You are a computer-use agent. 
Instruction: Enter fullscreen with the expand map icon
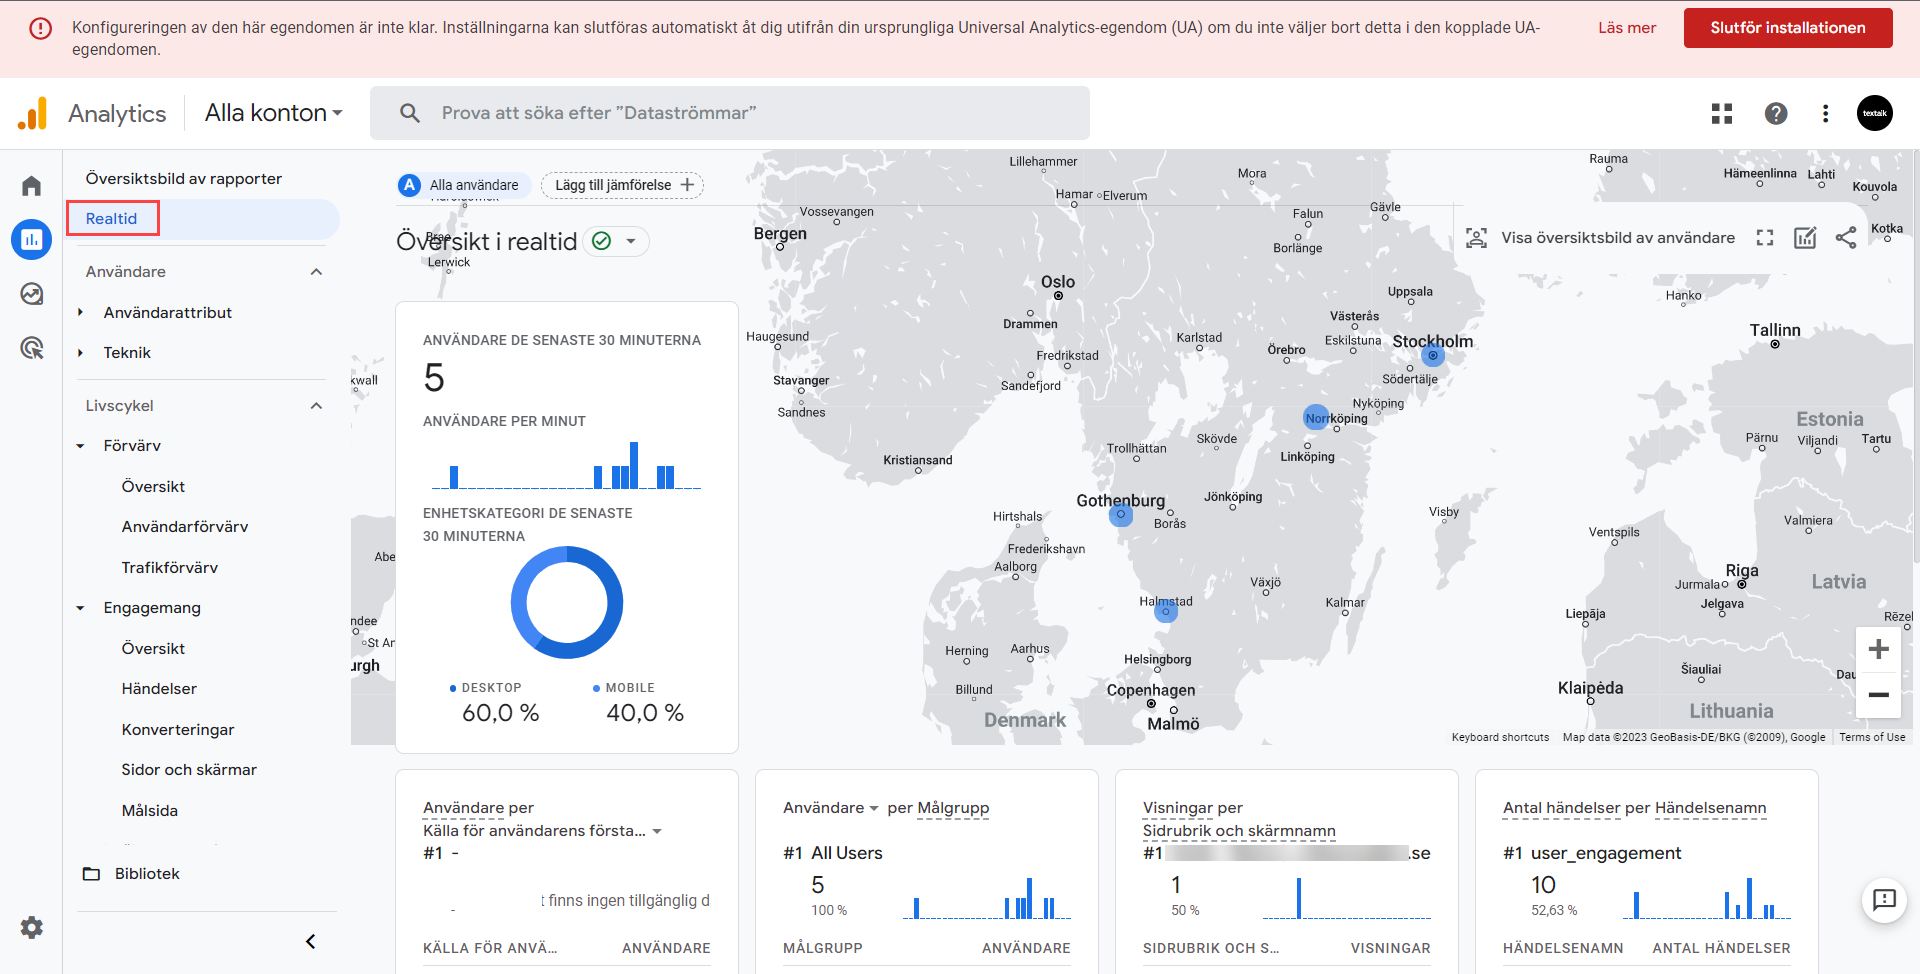(1765, 238)
